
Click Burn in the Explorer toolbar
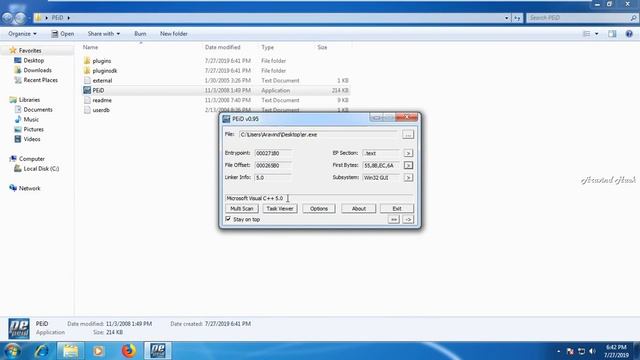pyautogui.click(x=140, y=34)
